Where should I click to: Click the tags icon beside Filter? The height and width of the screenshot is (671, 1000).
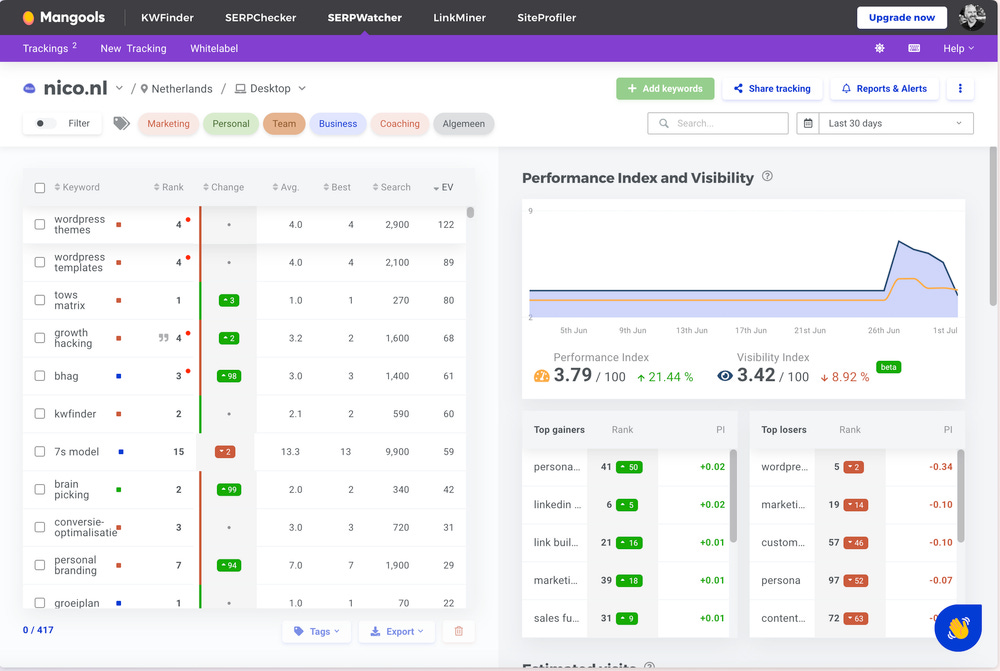point(121,123)
